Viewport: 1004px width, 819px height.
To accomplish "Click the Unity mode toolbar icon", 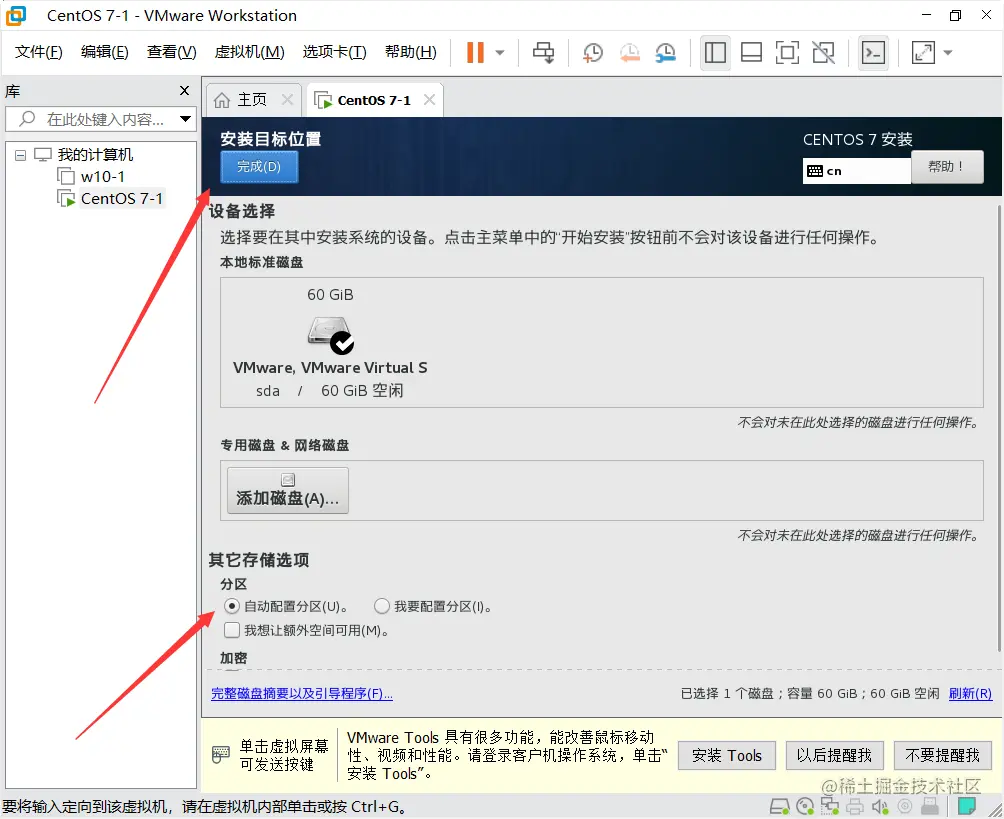I will click(x=823, y=53).
